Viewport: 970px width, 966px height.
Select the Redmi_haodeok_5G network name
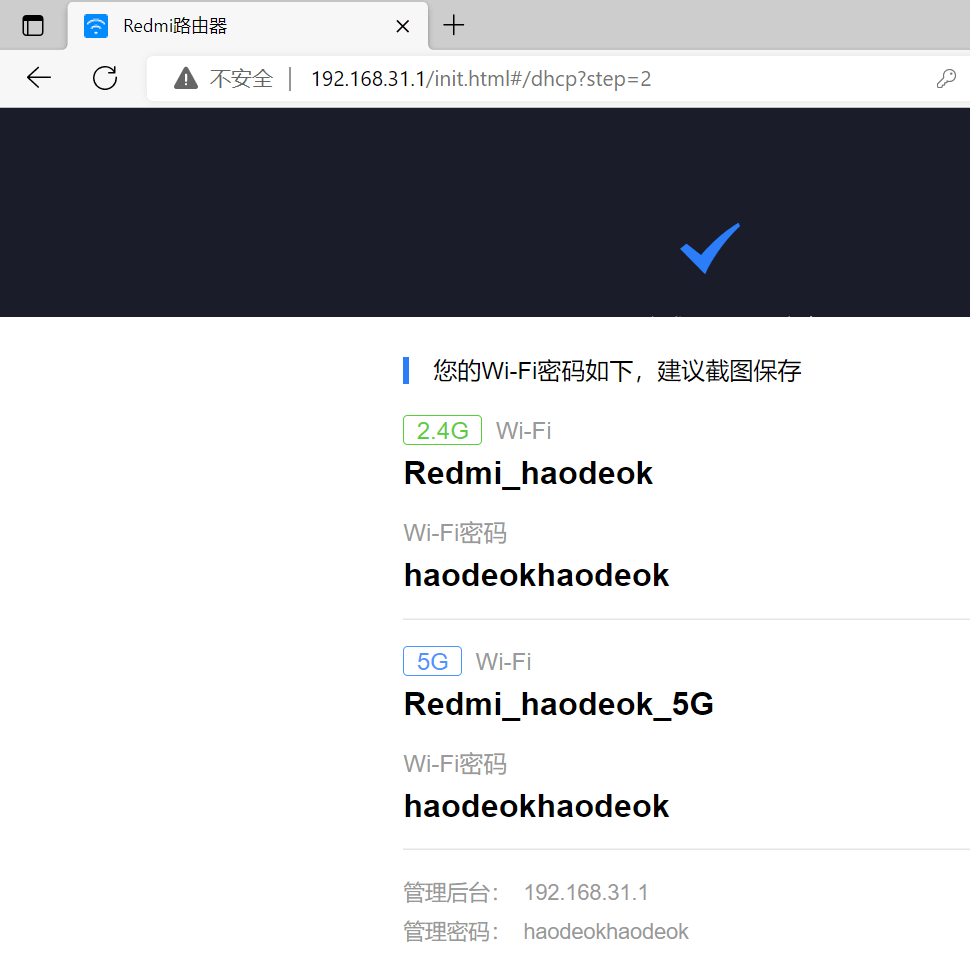(x=559, y=705)
